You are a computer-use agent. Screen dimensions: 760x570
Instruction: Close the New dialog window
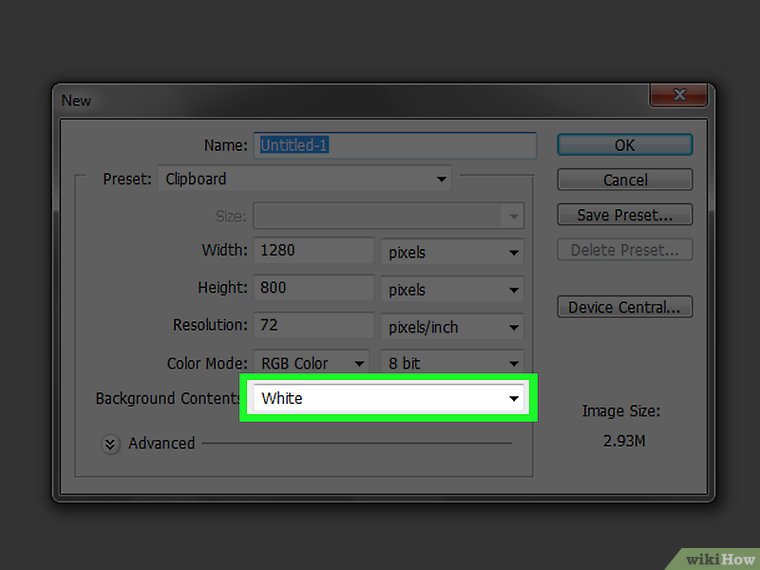click(x=679, y=96)
